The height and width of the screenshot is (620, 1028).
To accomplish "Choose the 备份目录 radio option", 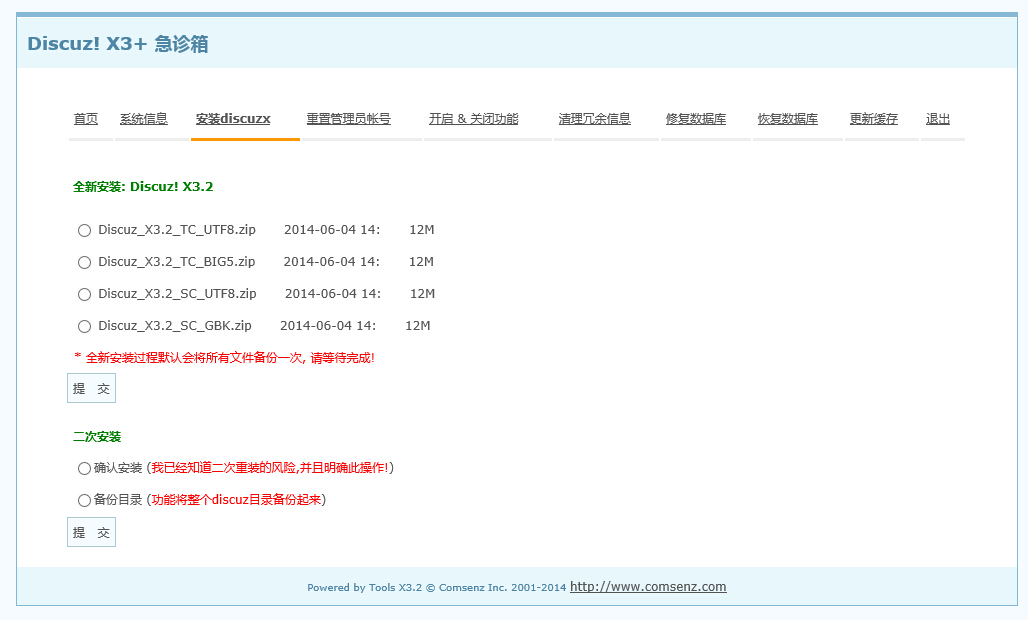I will (84, 501).
